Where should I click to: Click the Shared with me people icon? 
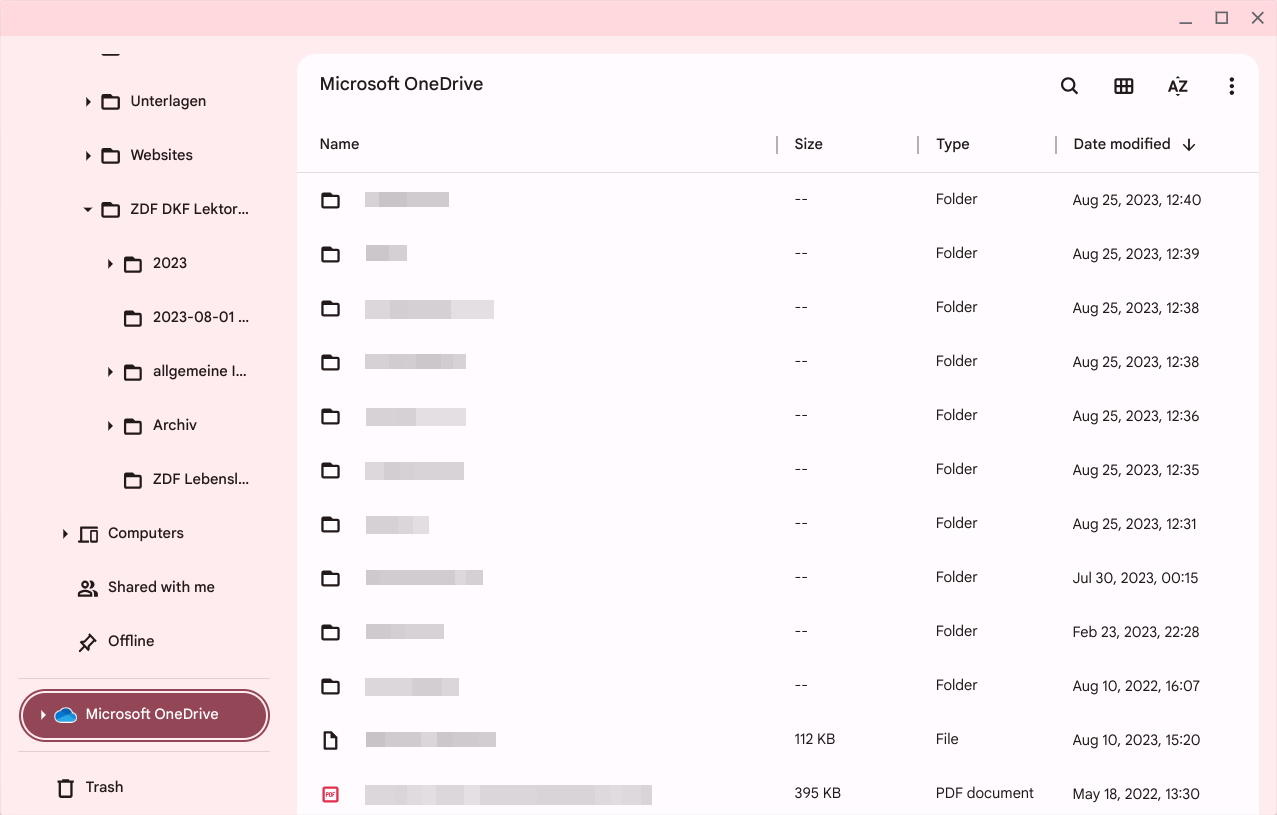pos(87,587)
